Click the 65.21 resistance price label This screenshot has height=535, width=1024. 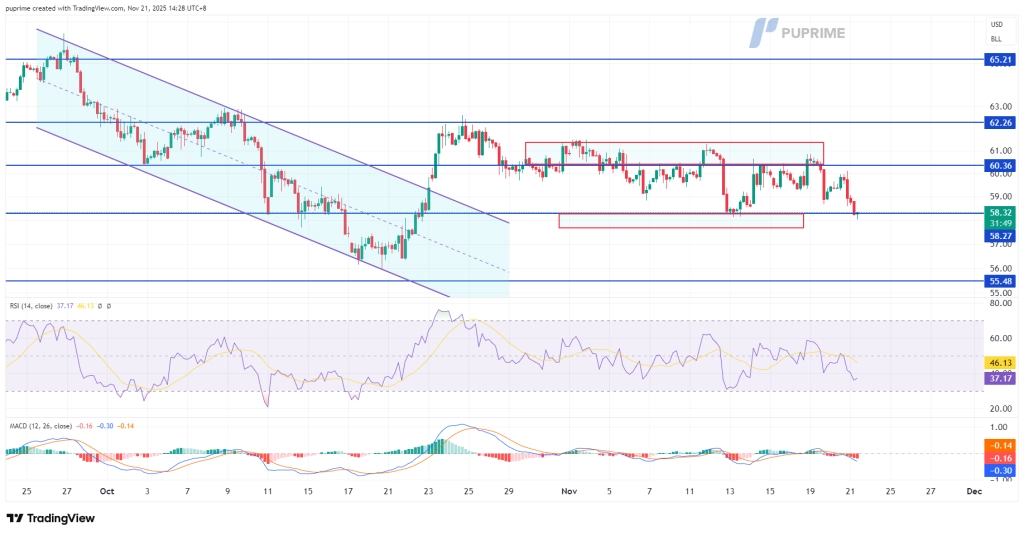1000,60
